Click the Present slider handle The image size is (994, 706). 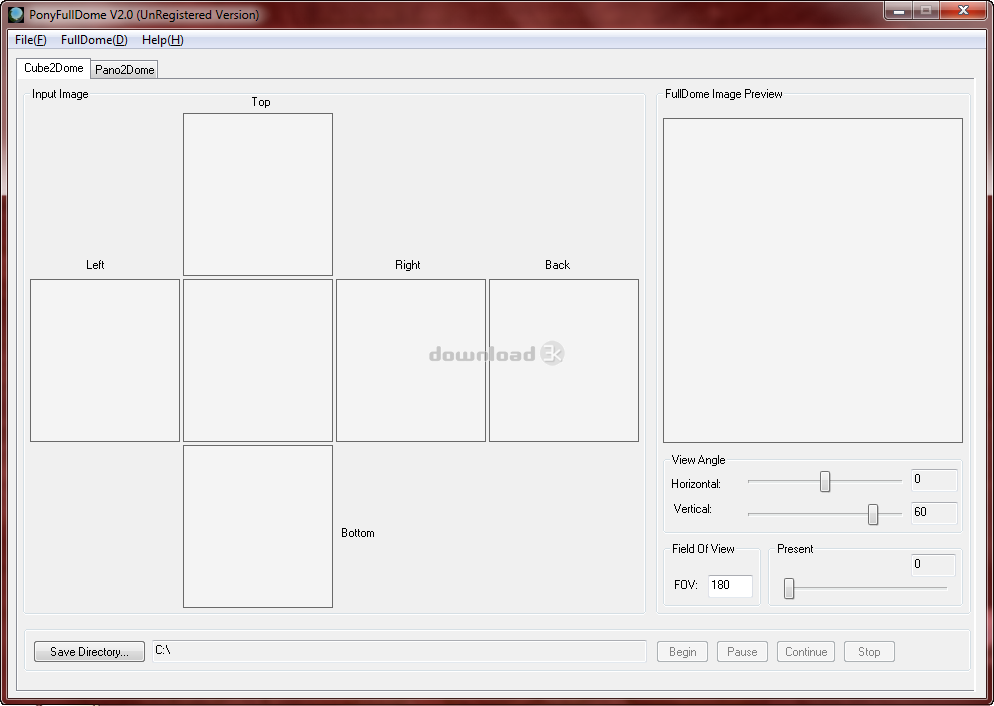pos(789,588)
